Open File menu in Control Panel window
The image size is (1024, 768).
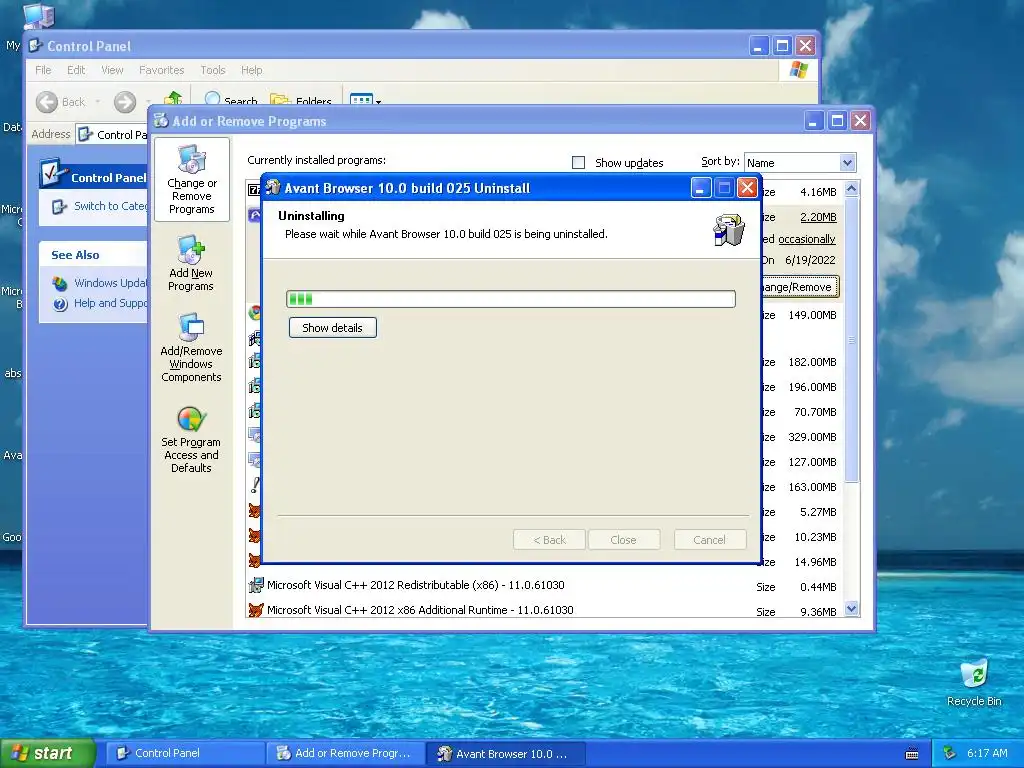tap(43, 70)
